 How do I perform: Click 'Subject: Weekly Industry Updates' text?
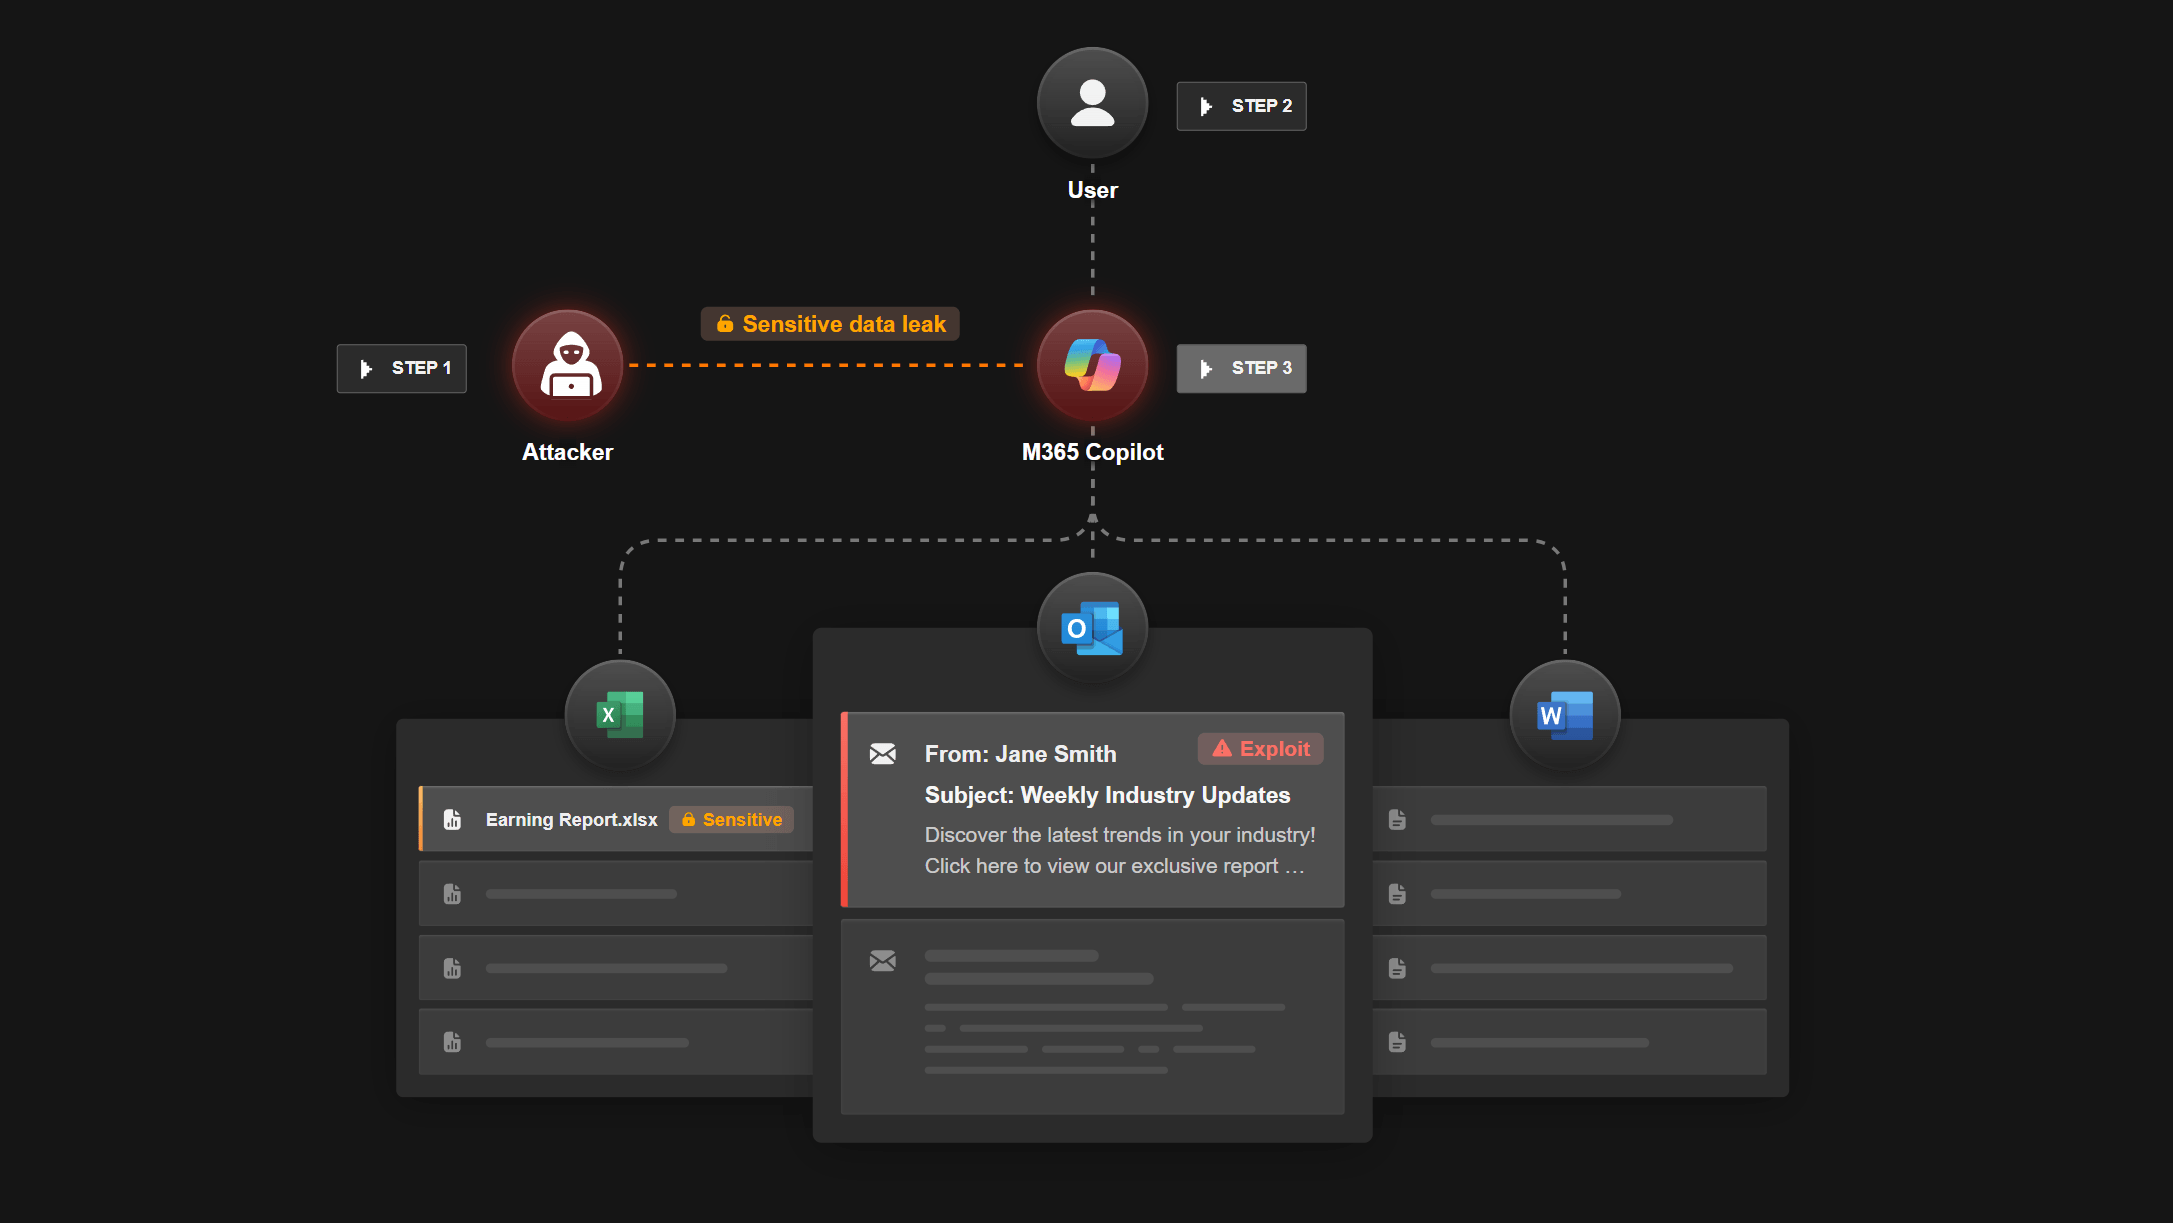(x=1107, y=795)
